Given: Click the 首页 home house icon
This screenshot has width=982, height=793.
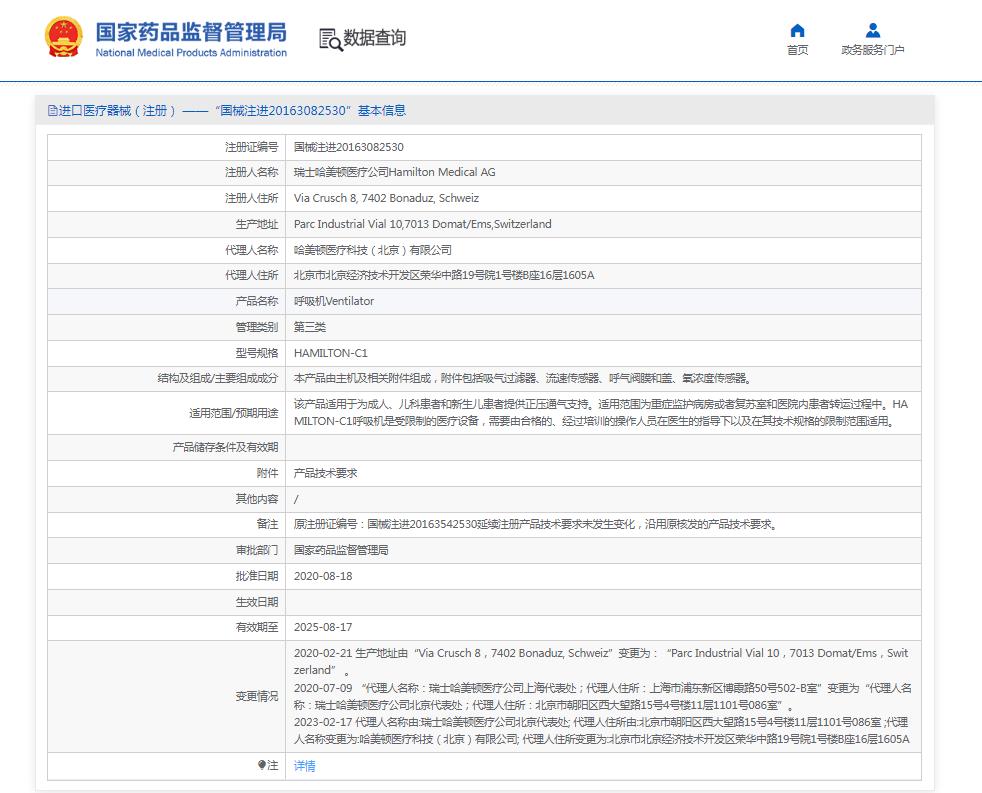Looking at the screenshot, I should pos(797,30).
